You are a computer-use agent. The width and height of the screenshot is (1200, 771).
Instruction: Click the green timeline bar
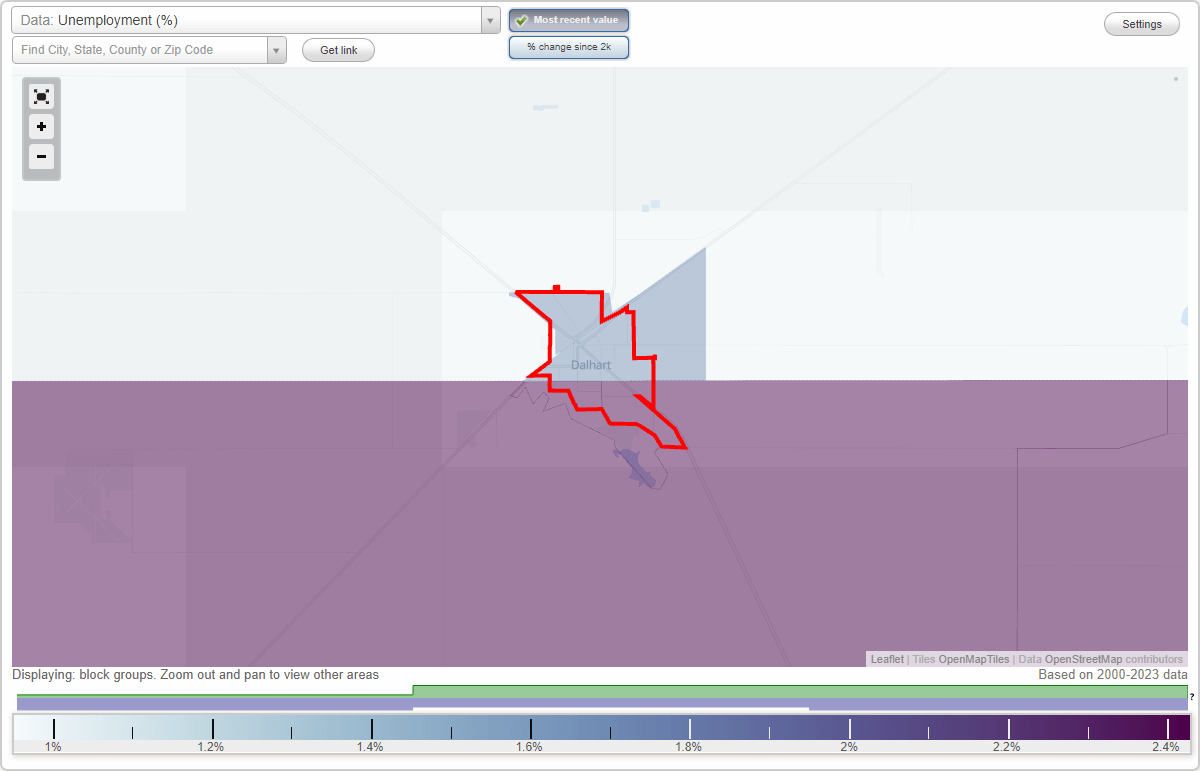(x=800, y=692)
